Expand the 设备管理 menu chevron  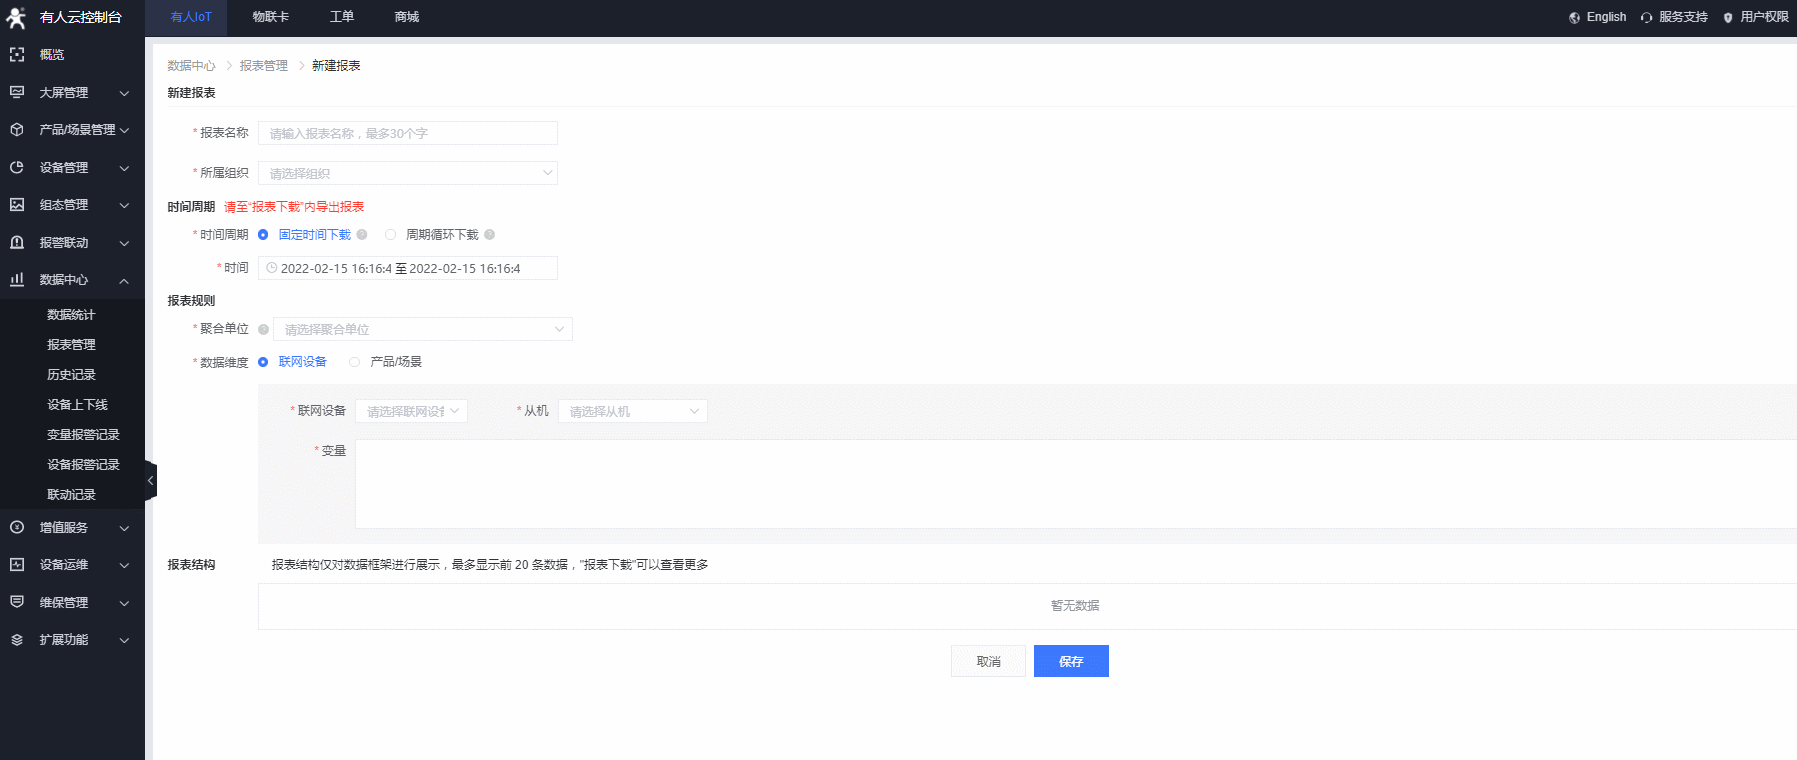124,168
